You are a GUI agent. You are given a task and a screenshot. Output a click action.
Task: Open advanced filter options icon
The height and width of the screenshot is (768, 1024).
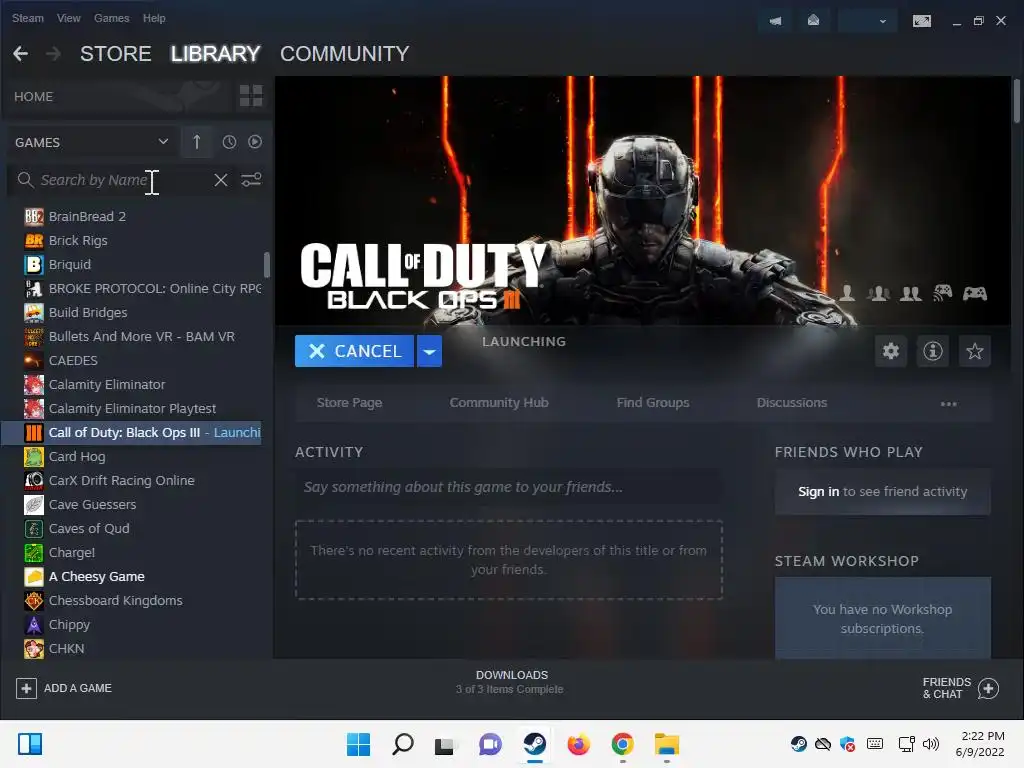(251, 180)
